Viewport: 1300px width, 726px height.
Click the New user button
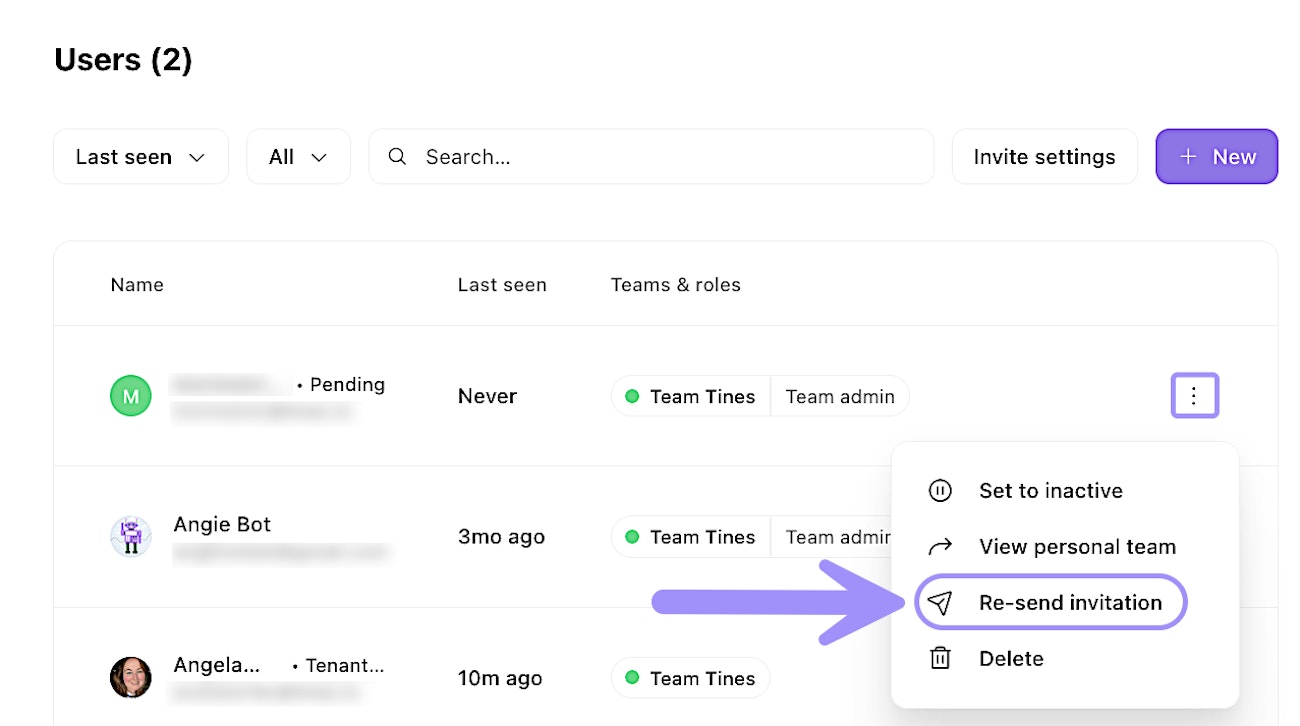pos(1217,157)
